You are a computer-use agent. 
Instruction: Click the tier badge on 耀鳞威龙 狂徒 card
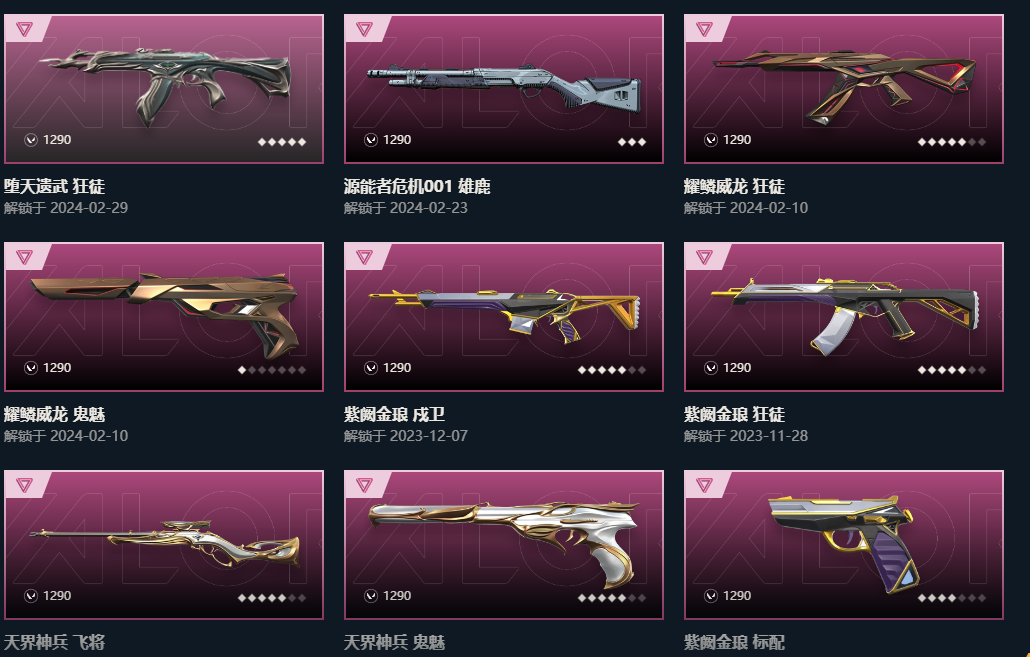coord(704,29)
